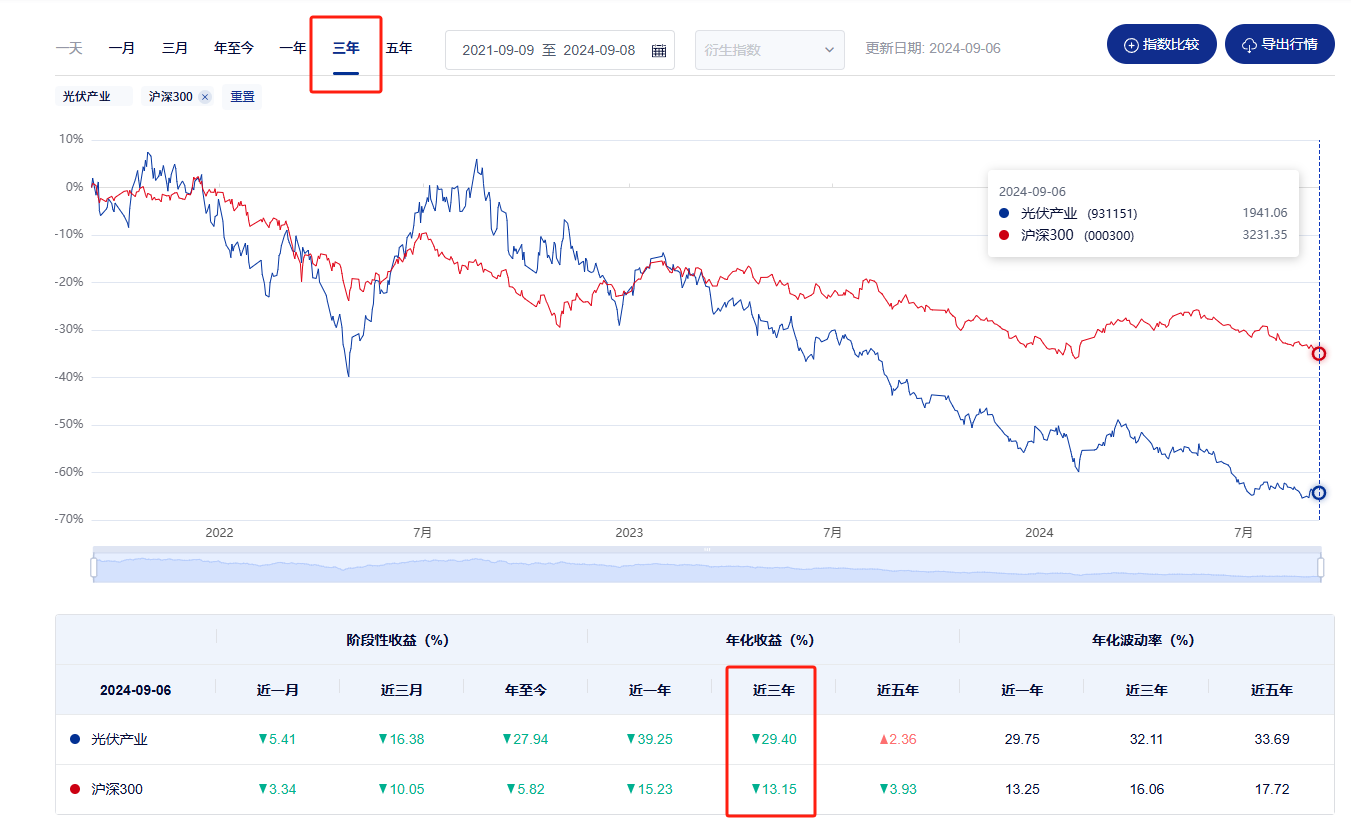
Task: Toggle 沪深300 series via its legend dot
Action: coord(1005,234)
